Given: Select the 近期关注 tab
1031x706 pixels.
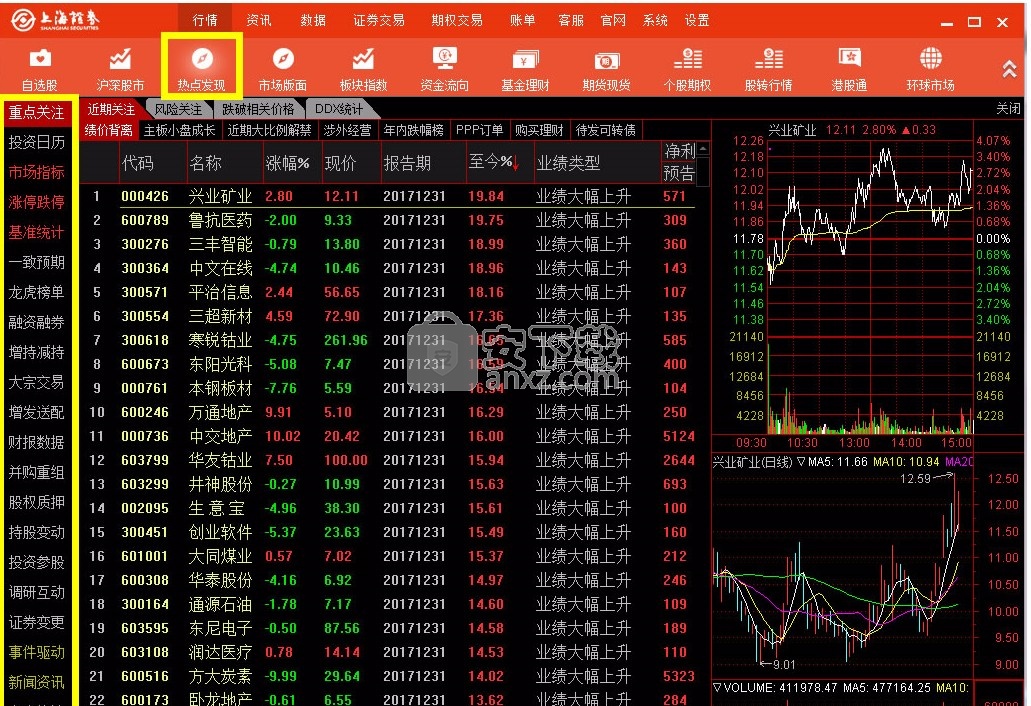Looking at the screenshot, I should pos(111,109).
